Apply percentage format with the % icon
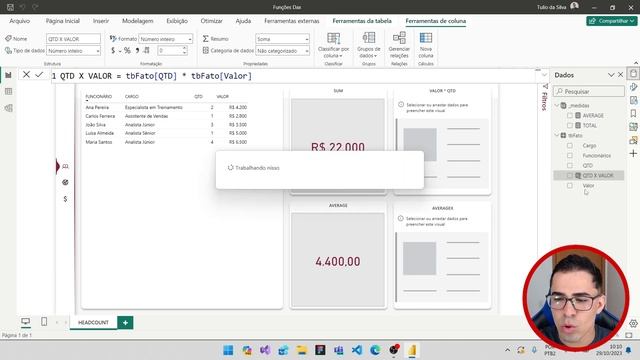The width and height of the screenshot is (640, 360). click(x=127, y=50)
